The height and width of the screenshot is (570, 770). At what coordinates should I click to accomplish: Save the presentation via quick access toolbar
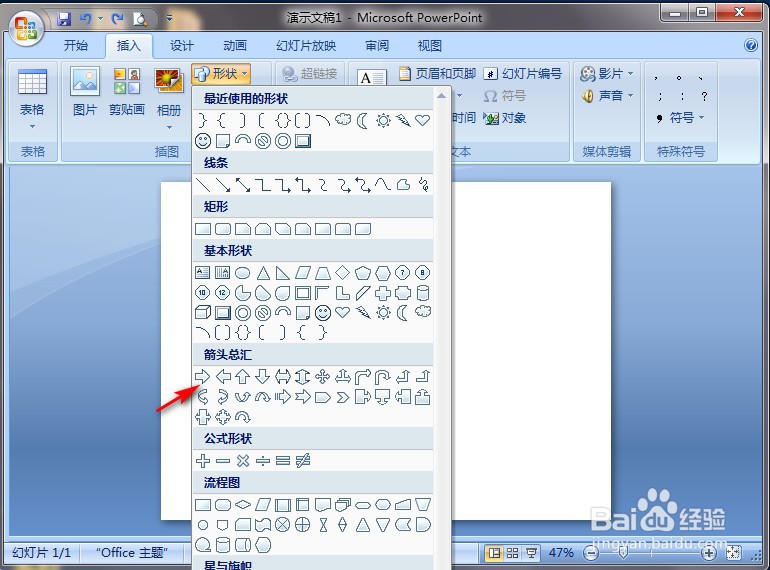click(x=64, y=19)
